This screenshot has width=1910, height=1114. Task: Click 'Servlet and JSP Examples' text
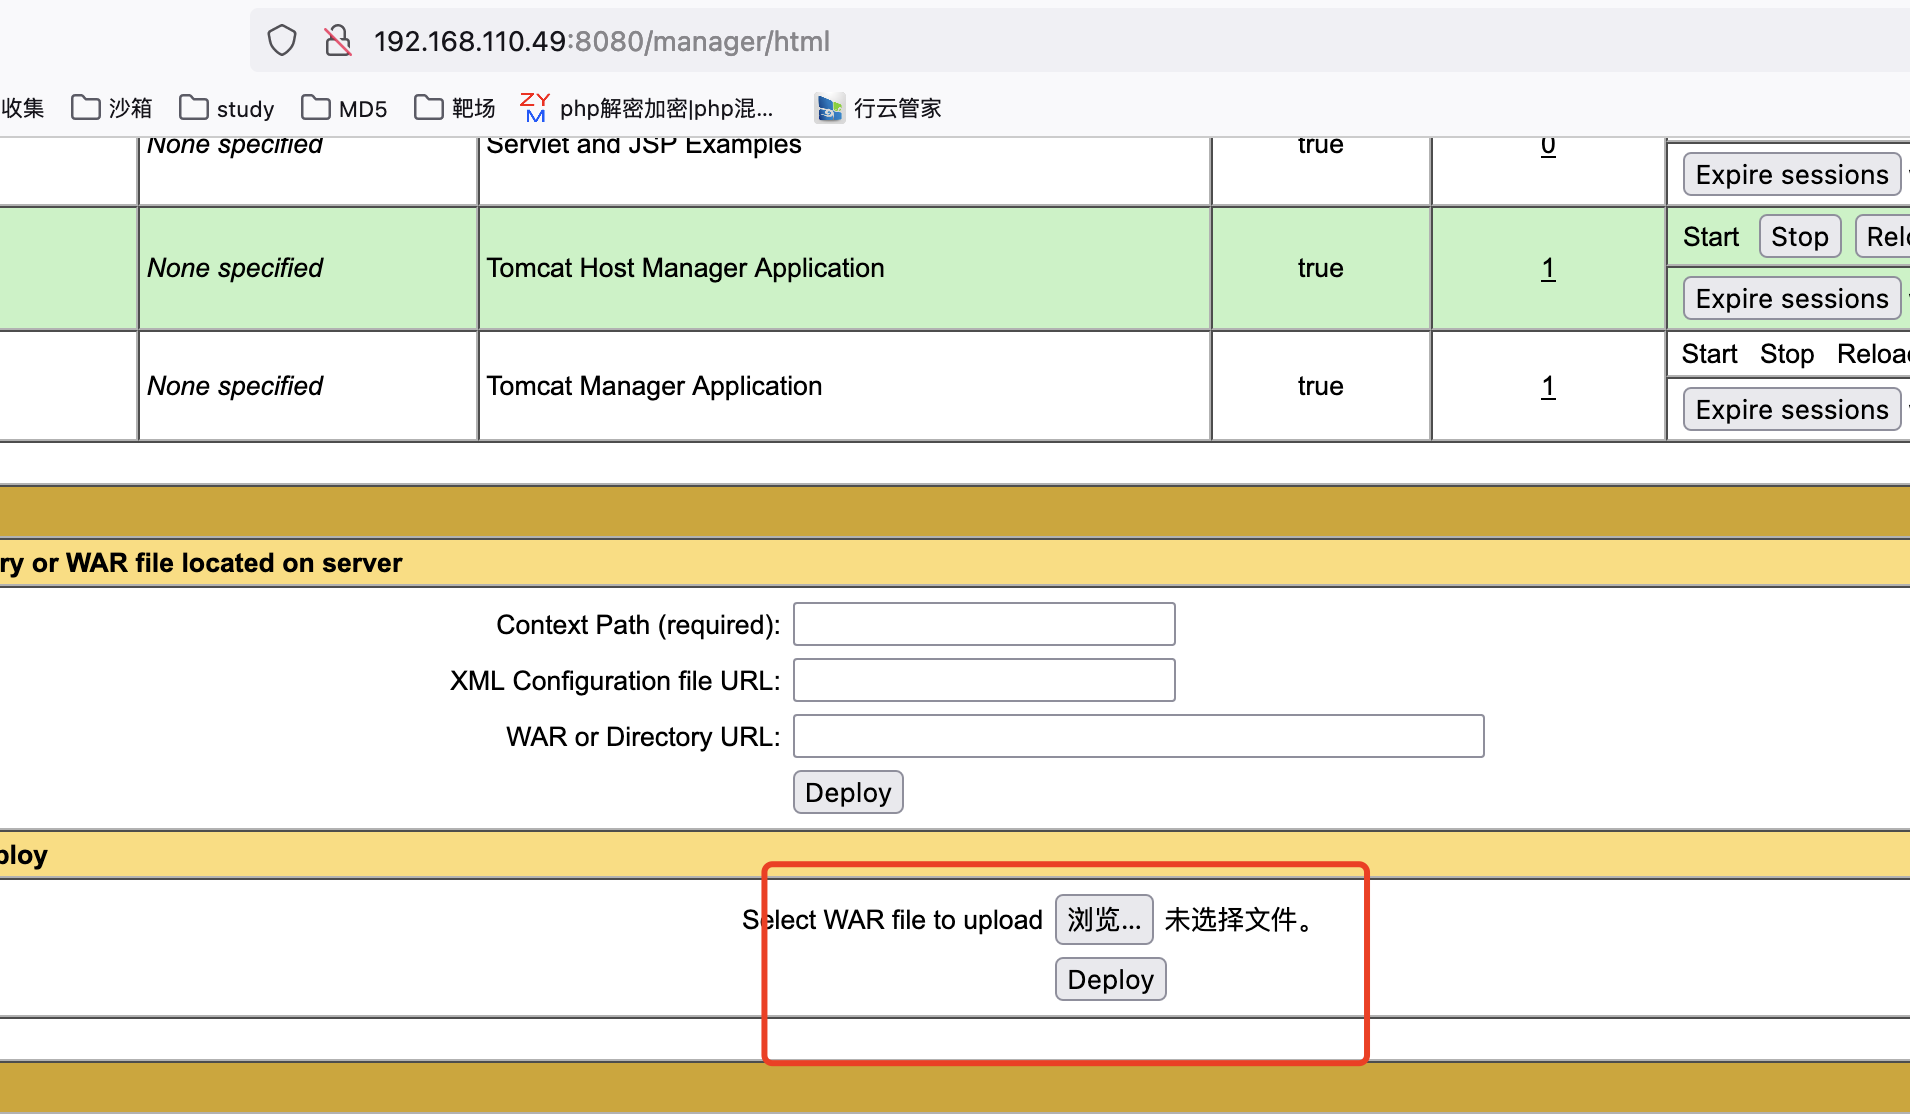643,147
